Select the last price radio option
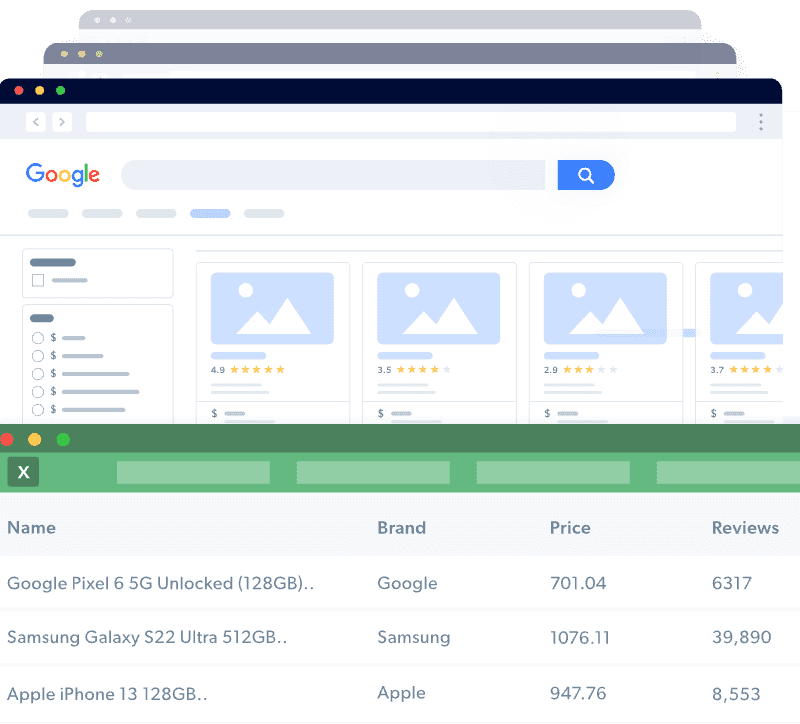This screenshot has height=724, width=800. [38, 410]
